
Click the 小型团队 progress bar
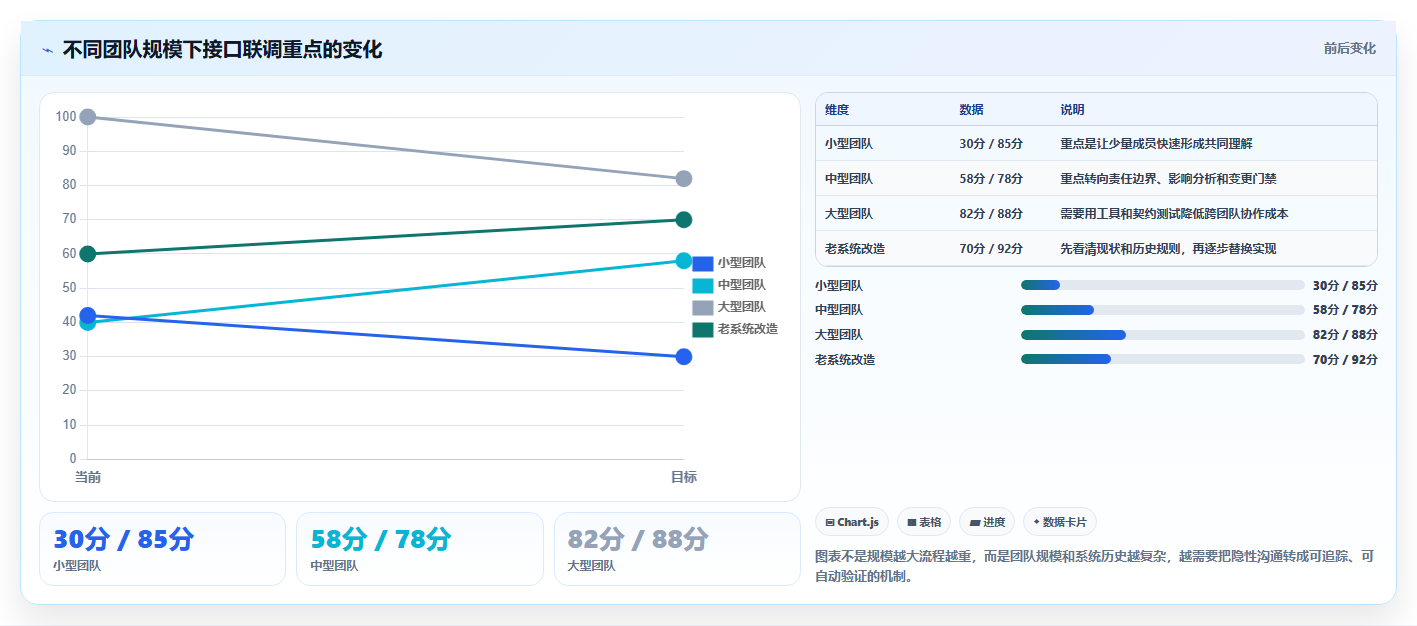[x=1163, y=285]
